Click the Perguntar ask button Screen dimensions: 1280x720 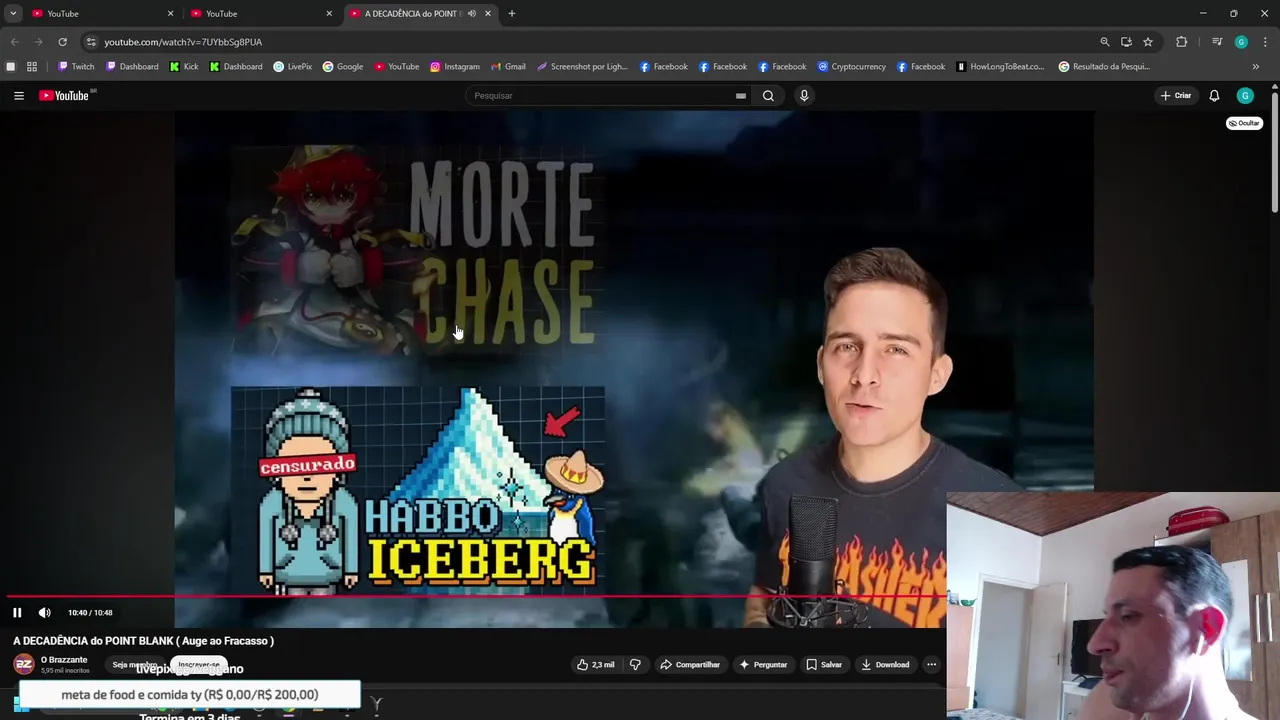click(763, 665)
